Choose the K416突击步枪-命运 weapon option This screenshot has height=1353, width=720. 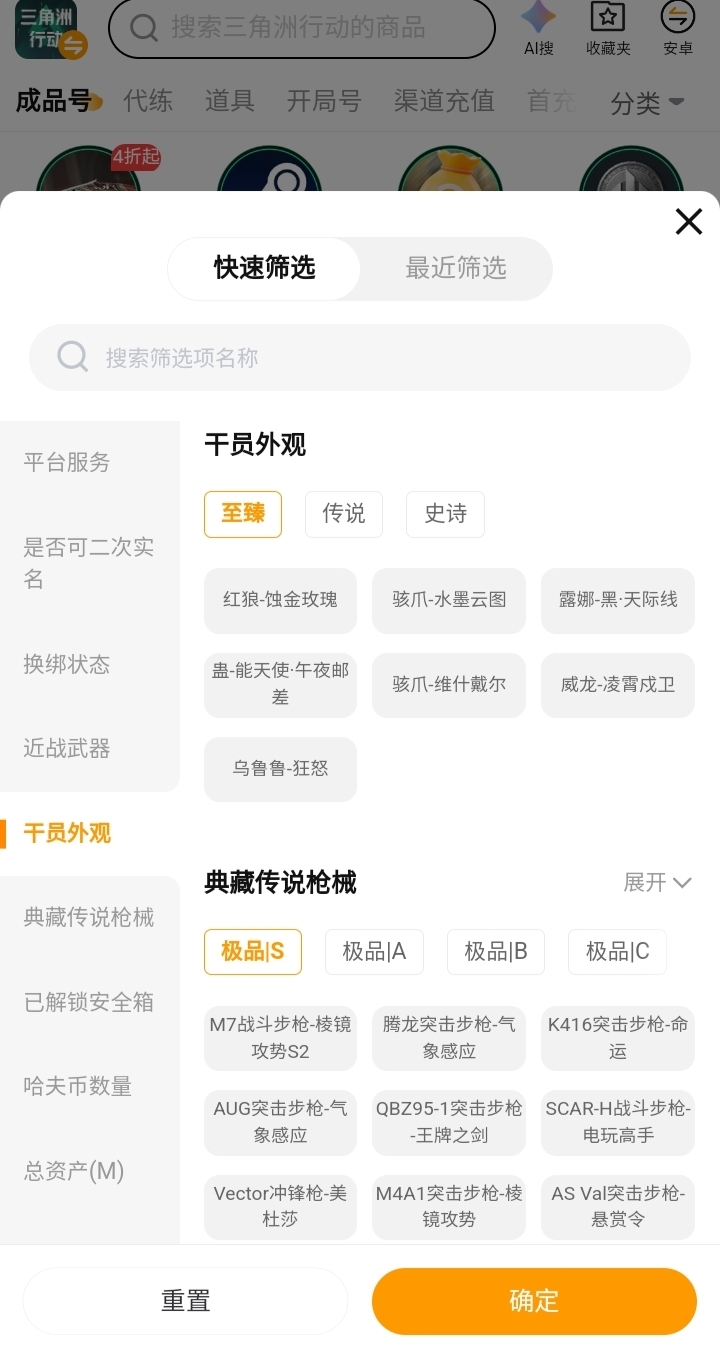point(618,1038)
